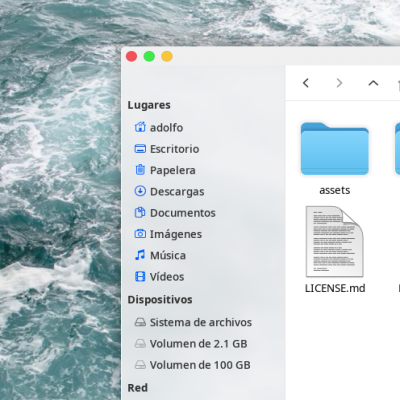Go forward with the right arrow
The image size is (400, 400).
[x=339, y=83]
